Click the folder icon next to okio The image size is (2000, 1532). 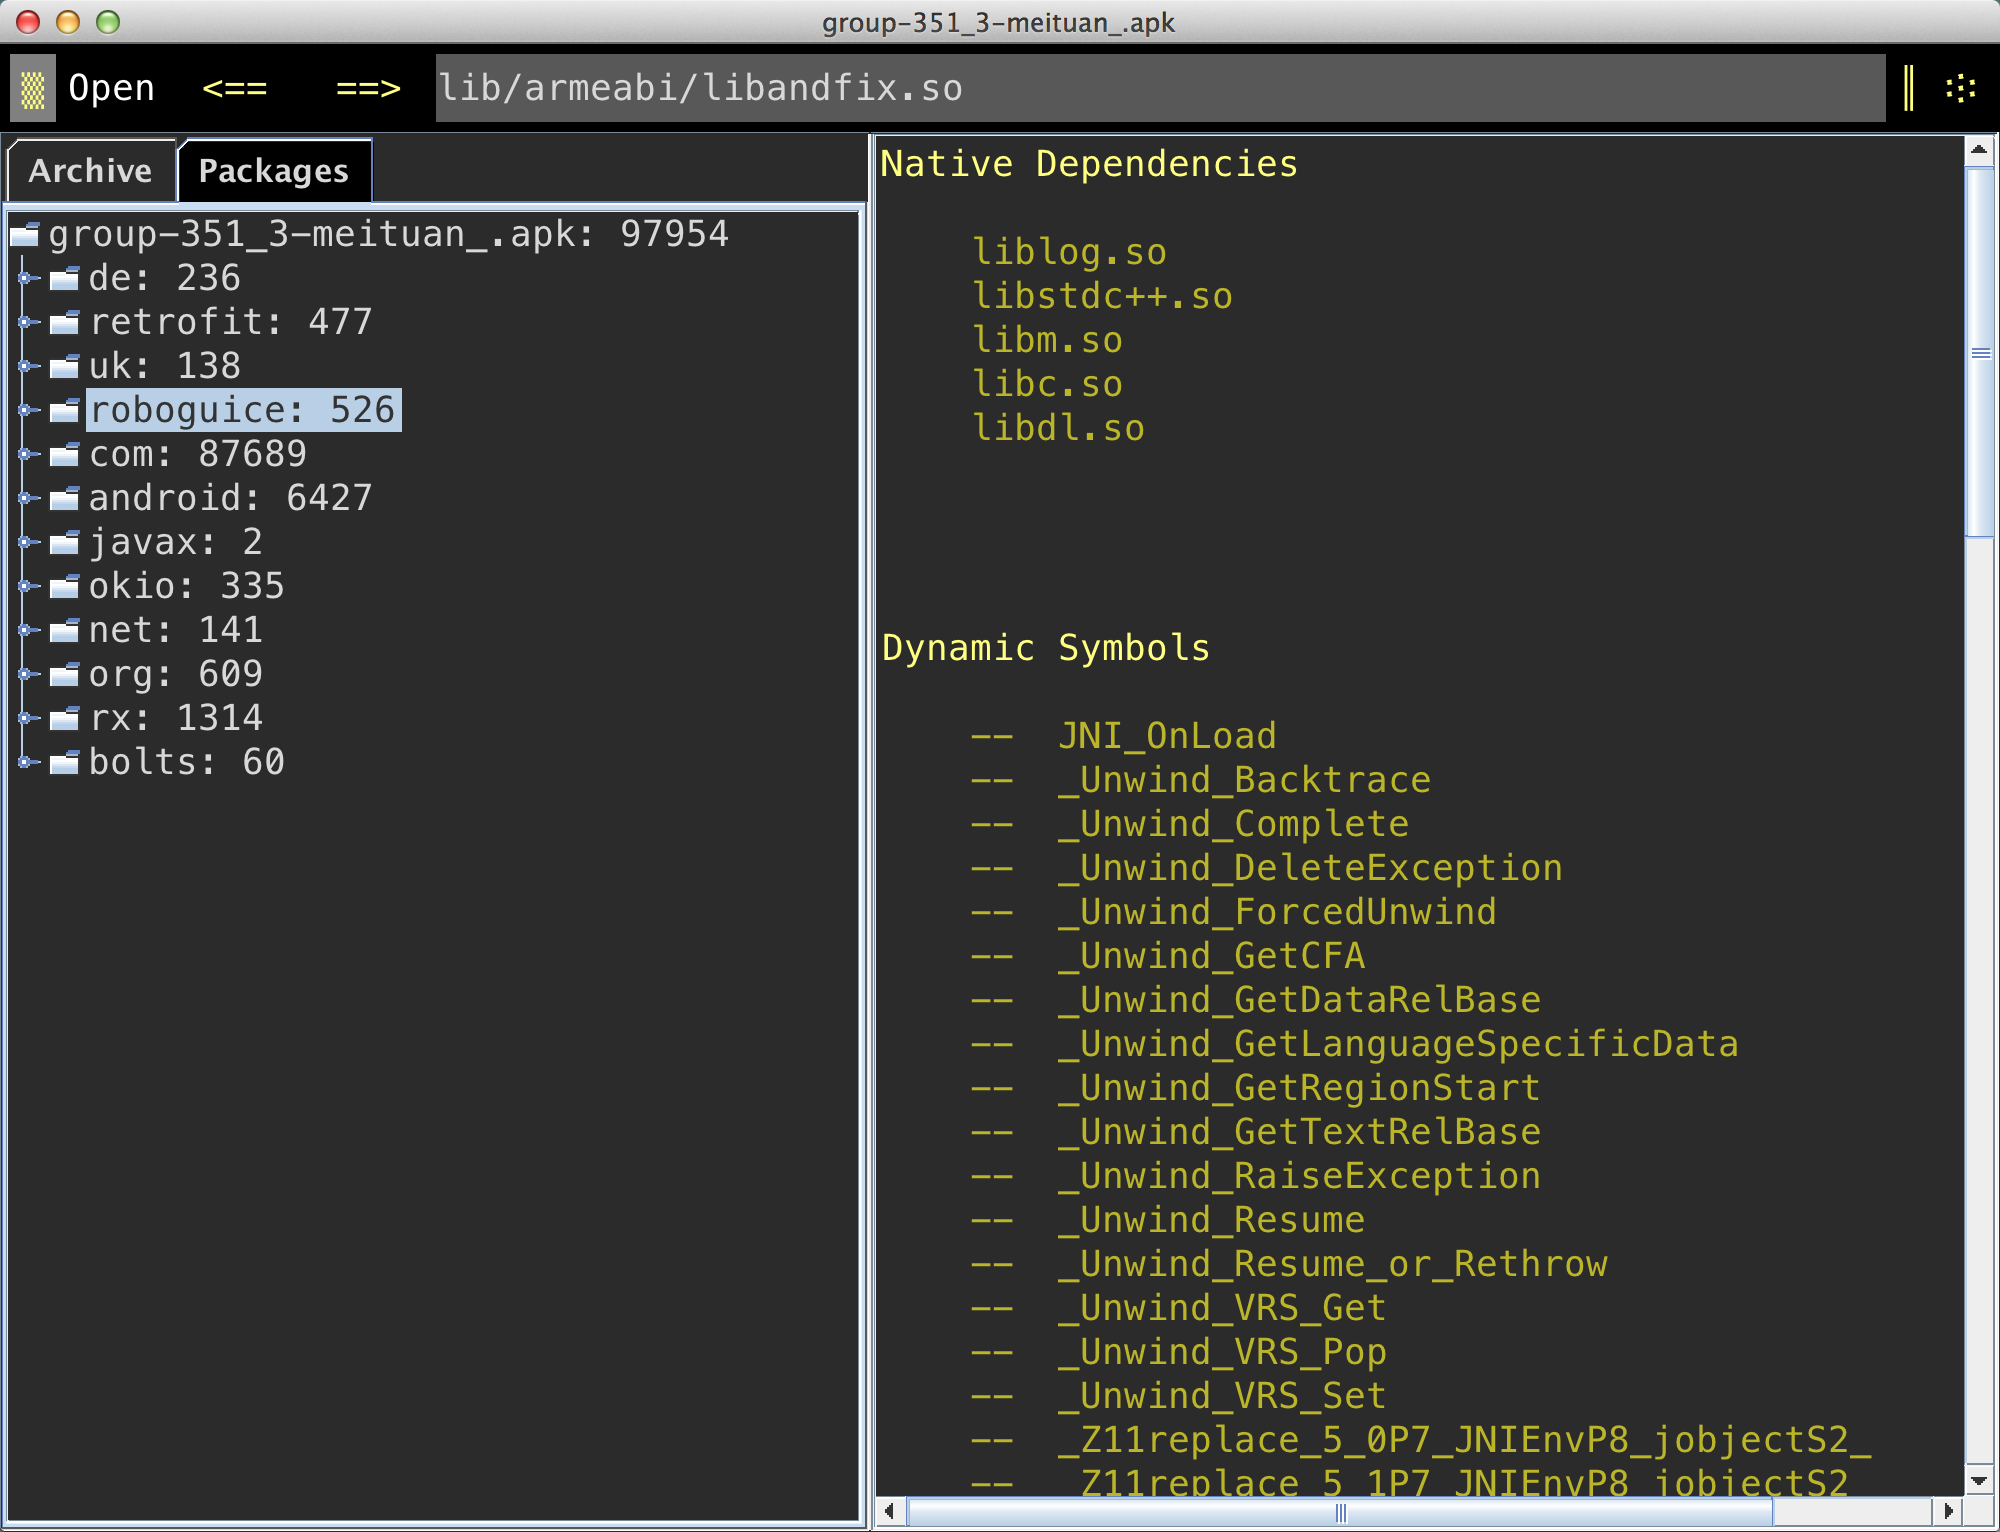(x=65, y=586)
